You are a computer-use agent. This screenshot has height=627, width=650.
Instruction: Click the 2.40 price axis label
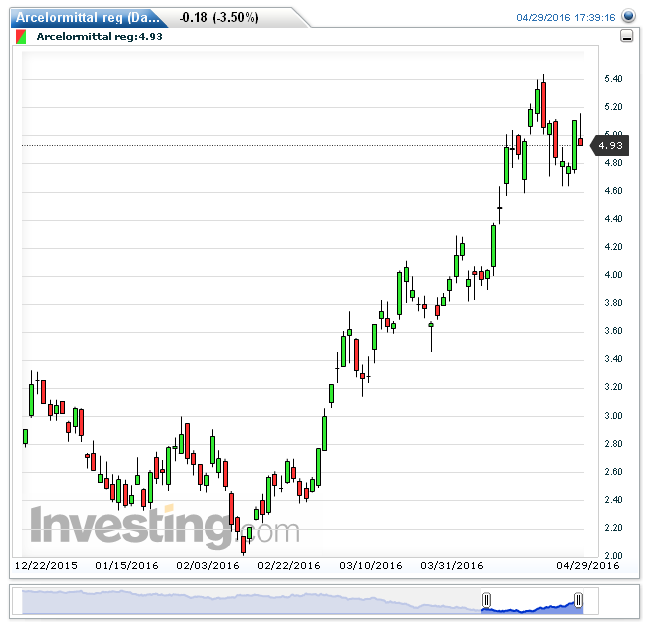pyautogui.click(x=613, y=499)
